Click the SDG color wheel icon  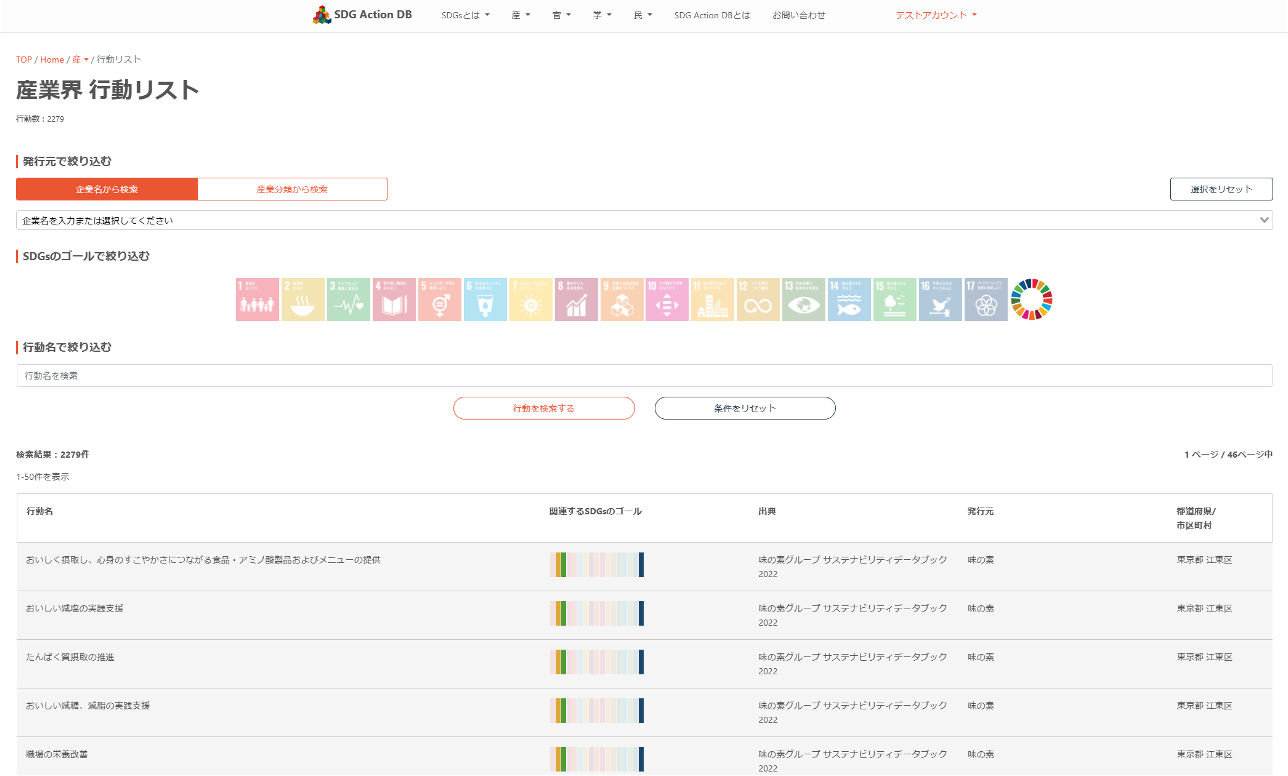click(x=1031, y=299)
